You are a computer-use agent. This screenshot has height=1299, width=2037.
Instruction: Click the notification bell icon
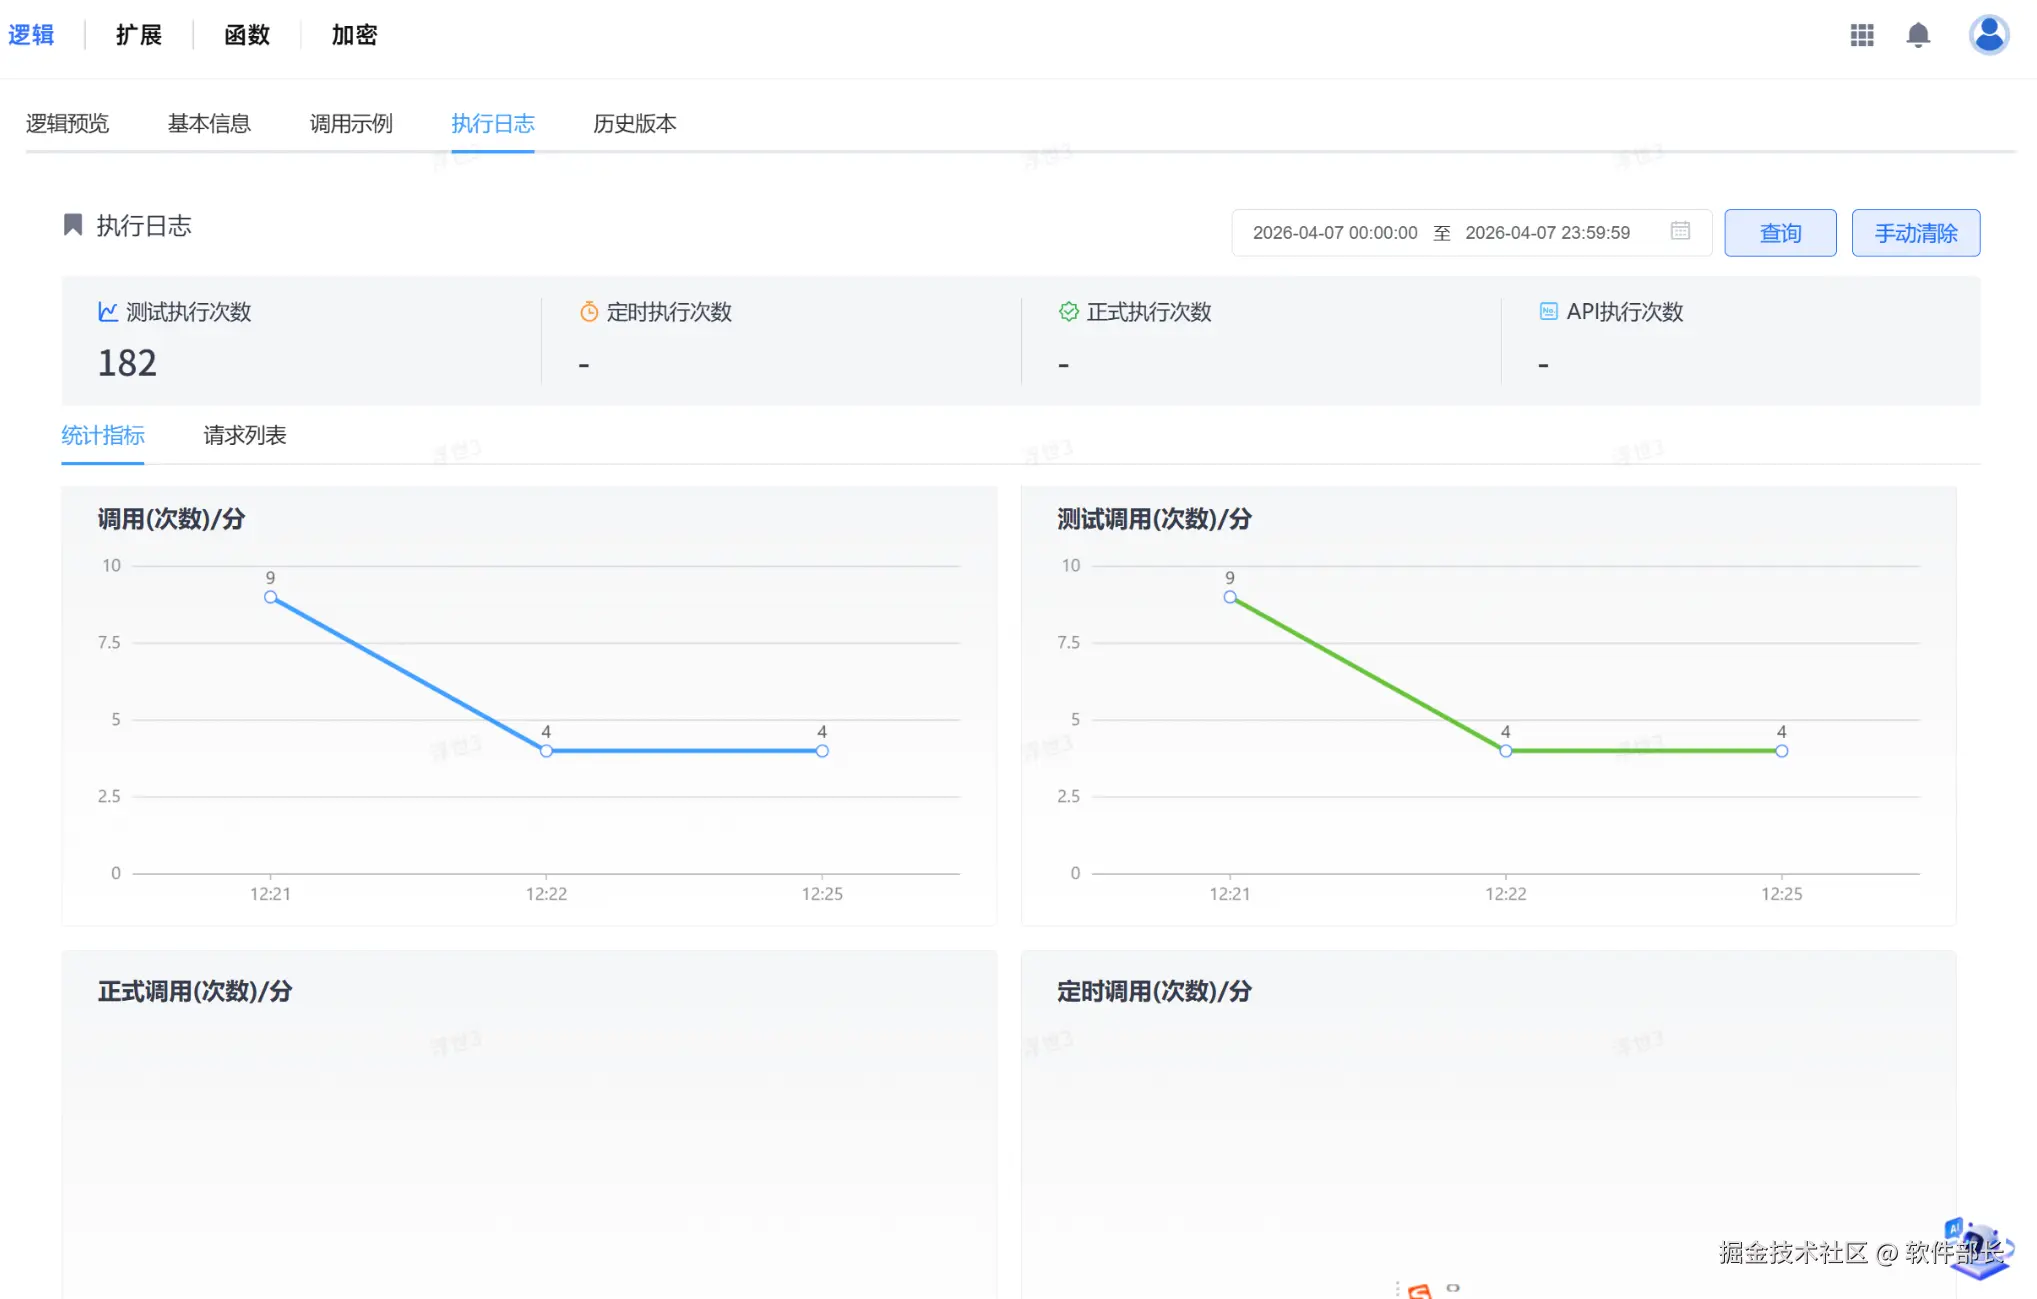pos(1917,36)
